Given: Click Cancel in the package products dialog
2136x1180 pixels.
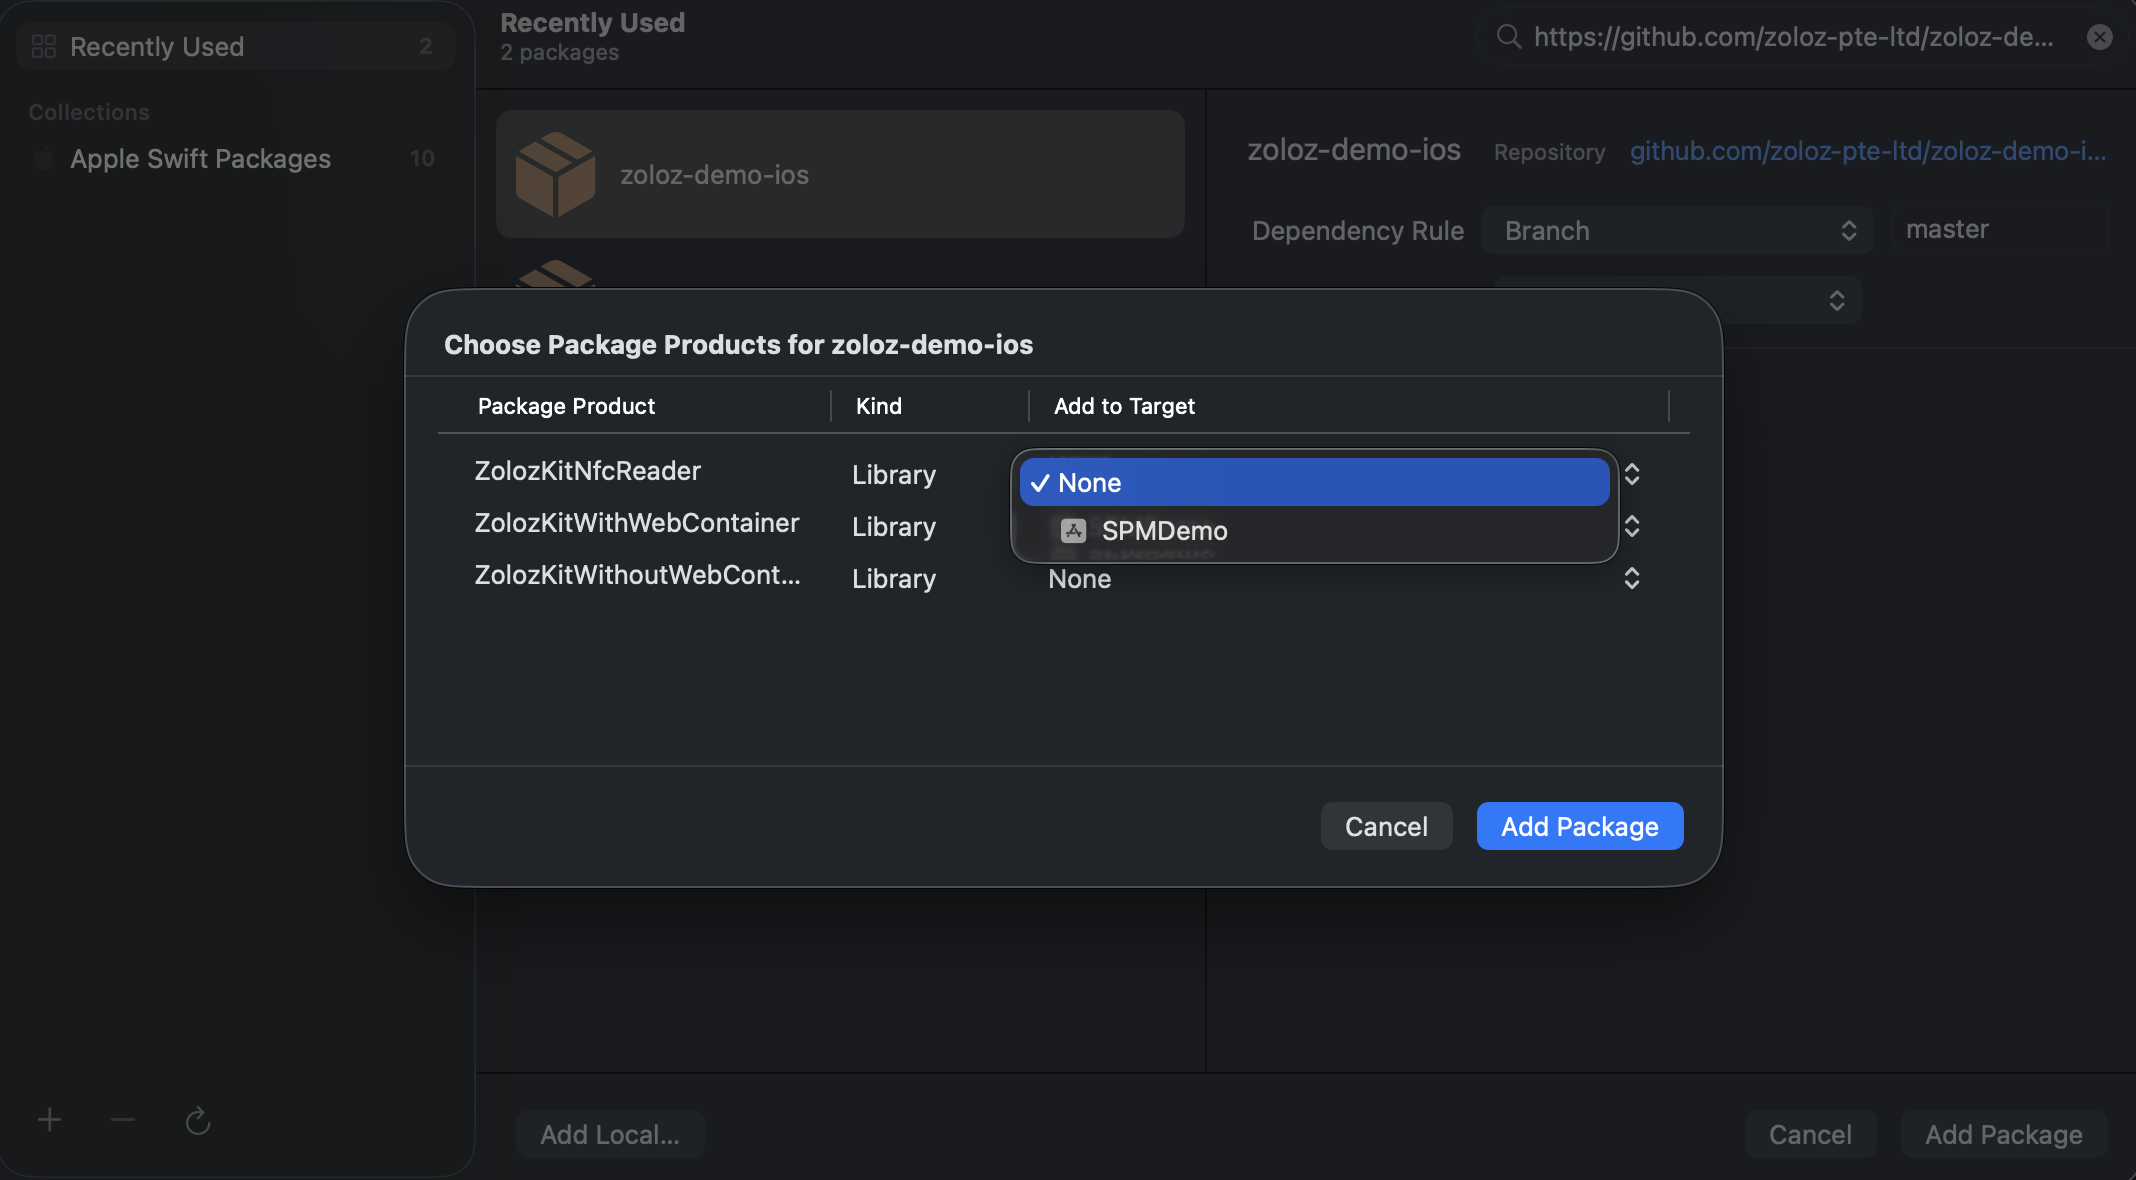Looking at the screenshot, I should point(1386,826).
